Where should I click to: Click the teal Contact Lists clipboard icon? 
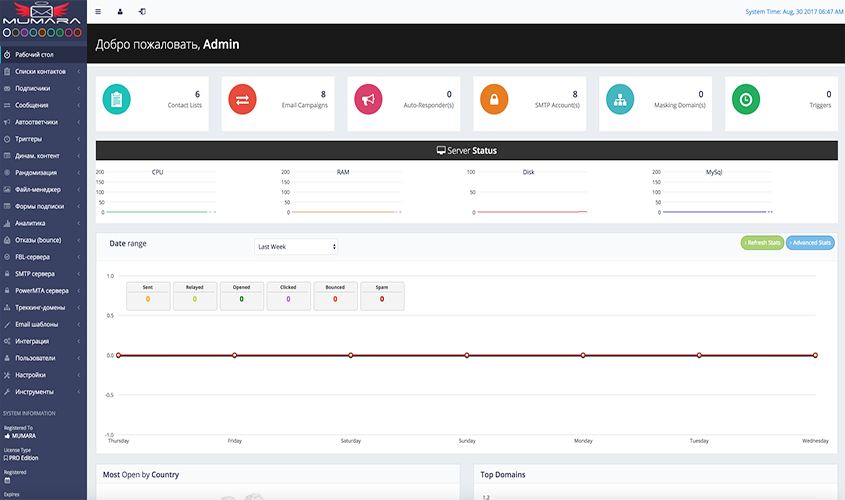point(117,99)
